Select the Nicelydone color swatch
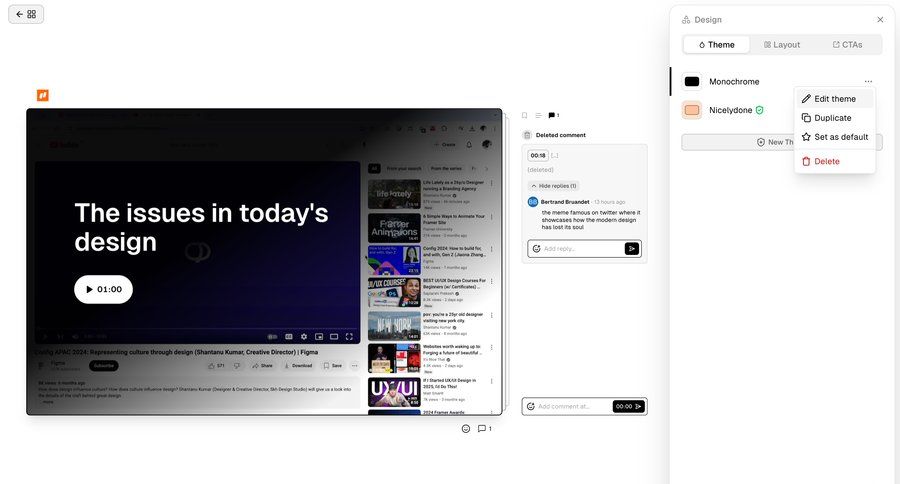Image resolution: width=900 pixels, height=484 pixels. (691, 110)
